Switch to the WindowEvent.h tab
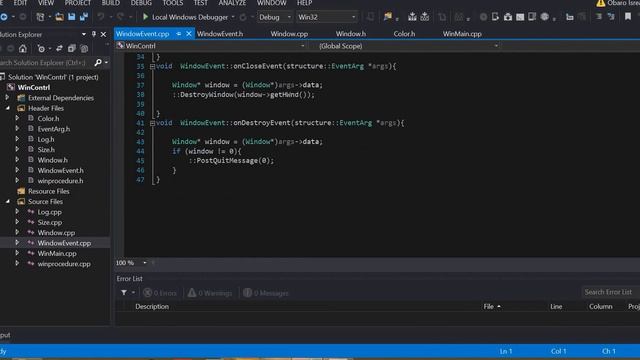The height and width of the screenshot is (360, 640). (x=220, y=34)
